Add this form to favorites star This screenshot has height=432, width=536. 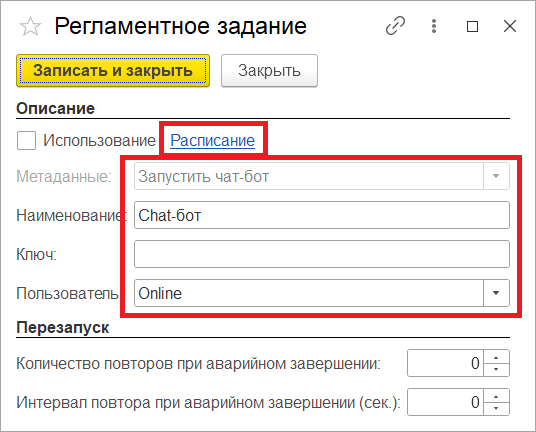click(30, 27)
